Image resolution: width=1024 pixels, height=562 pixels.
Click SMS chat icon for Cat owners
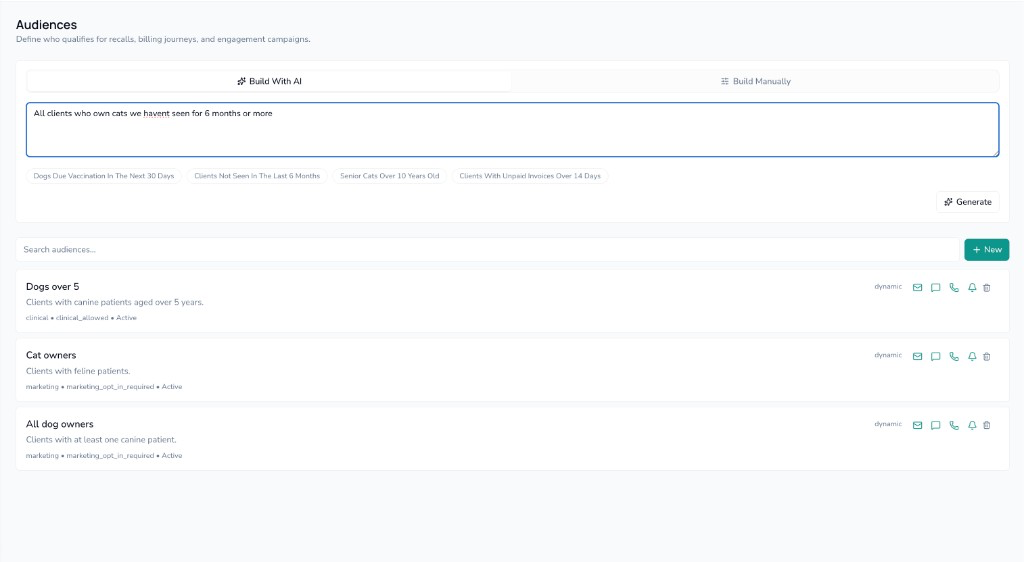(x=936, y=356)
